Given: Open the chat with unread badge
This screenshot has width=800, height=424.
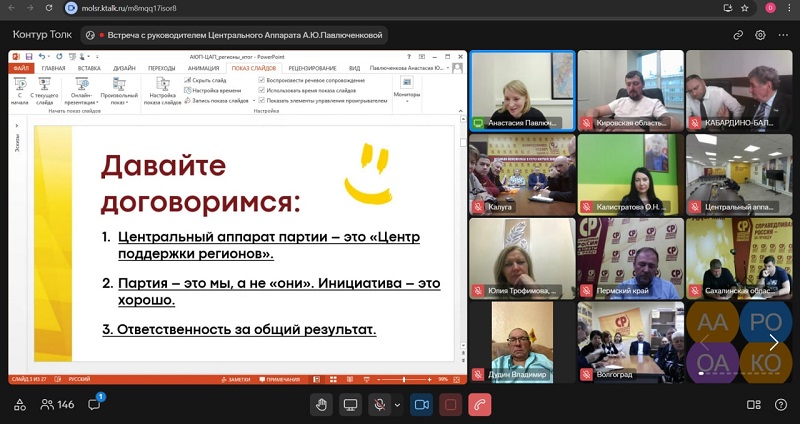Looking at the screenshot, I should (95, 405).
